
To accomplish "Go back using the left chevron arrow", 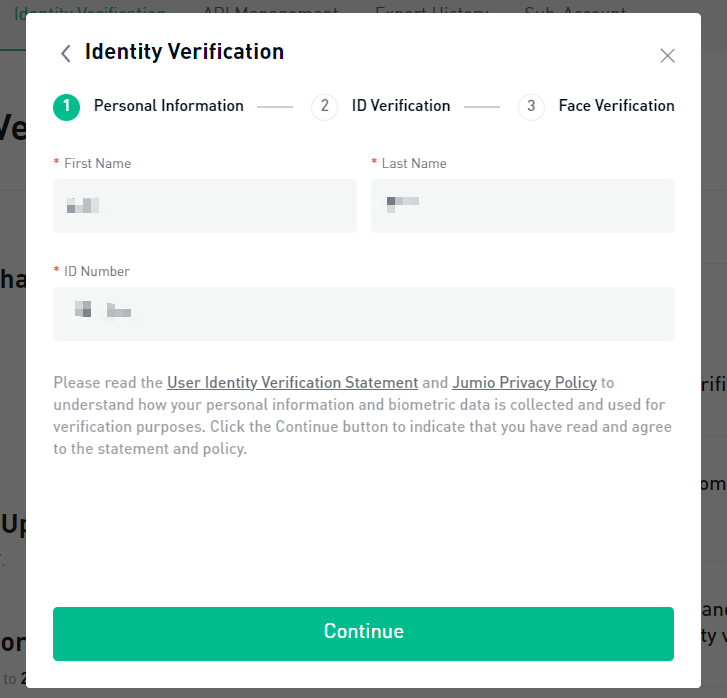I will point(66,53).
